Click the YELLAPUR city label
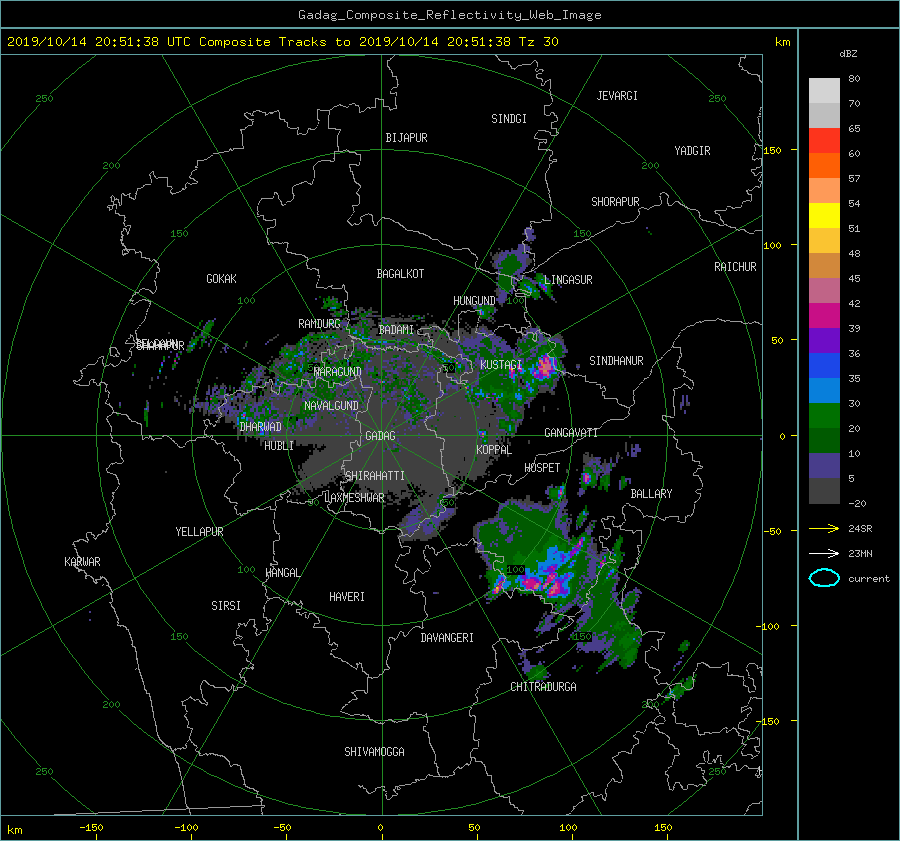The height and width of the screenshot is (841, 900). [x=199, y=532]
